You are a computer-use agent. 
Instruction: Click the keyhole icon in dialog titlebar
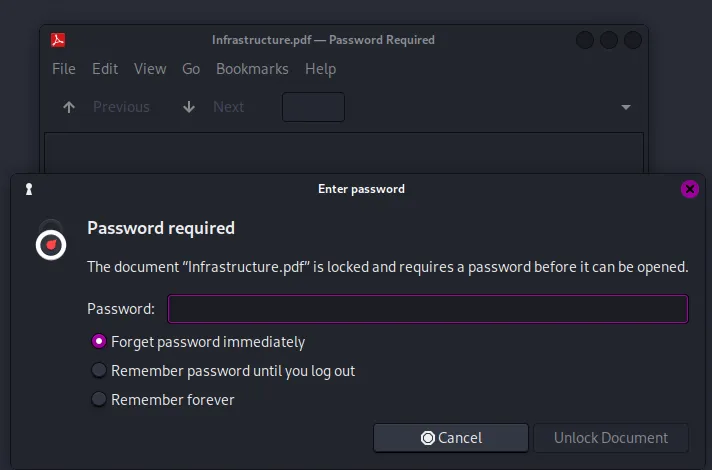29,189
